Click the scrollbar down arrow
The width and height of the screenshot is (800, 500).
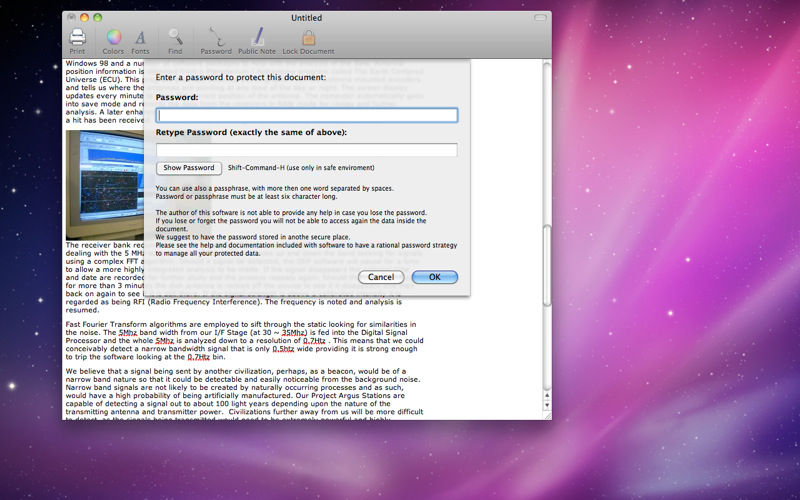point(547,406)
